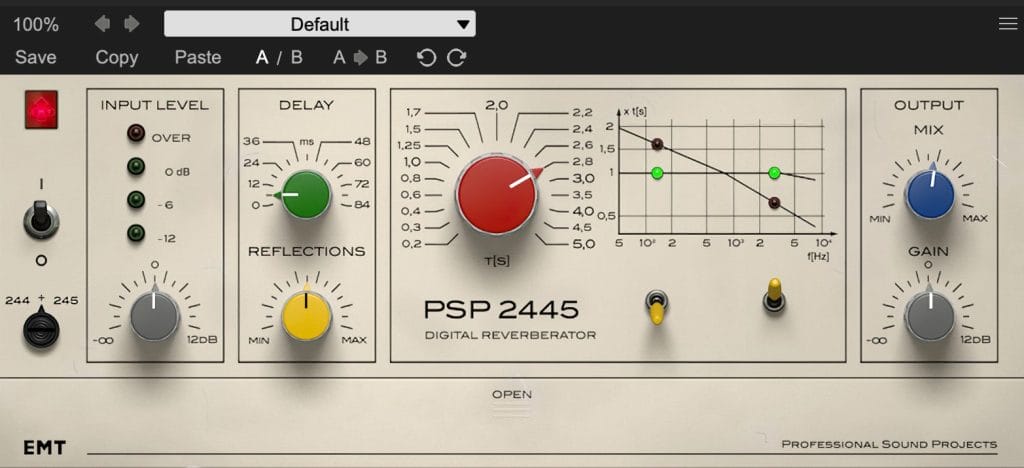The image size is (1024, 468).
Task: Set delay to 36 ms
Action: tap(251, 141)
